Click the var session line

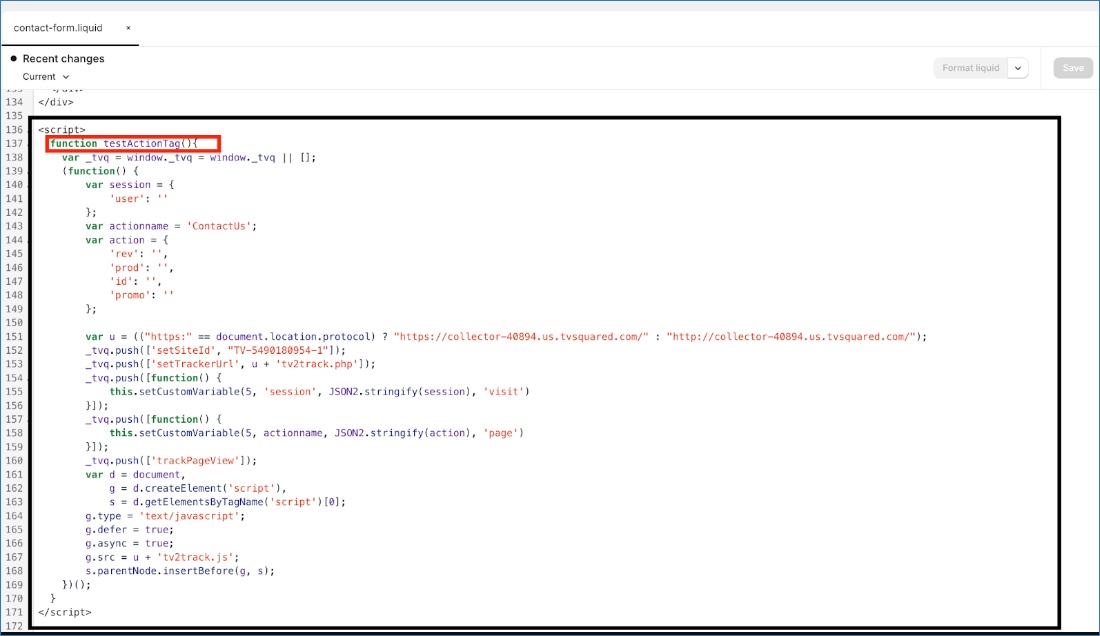pos(130,185)
